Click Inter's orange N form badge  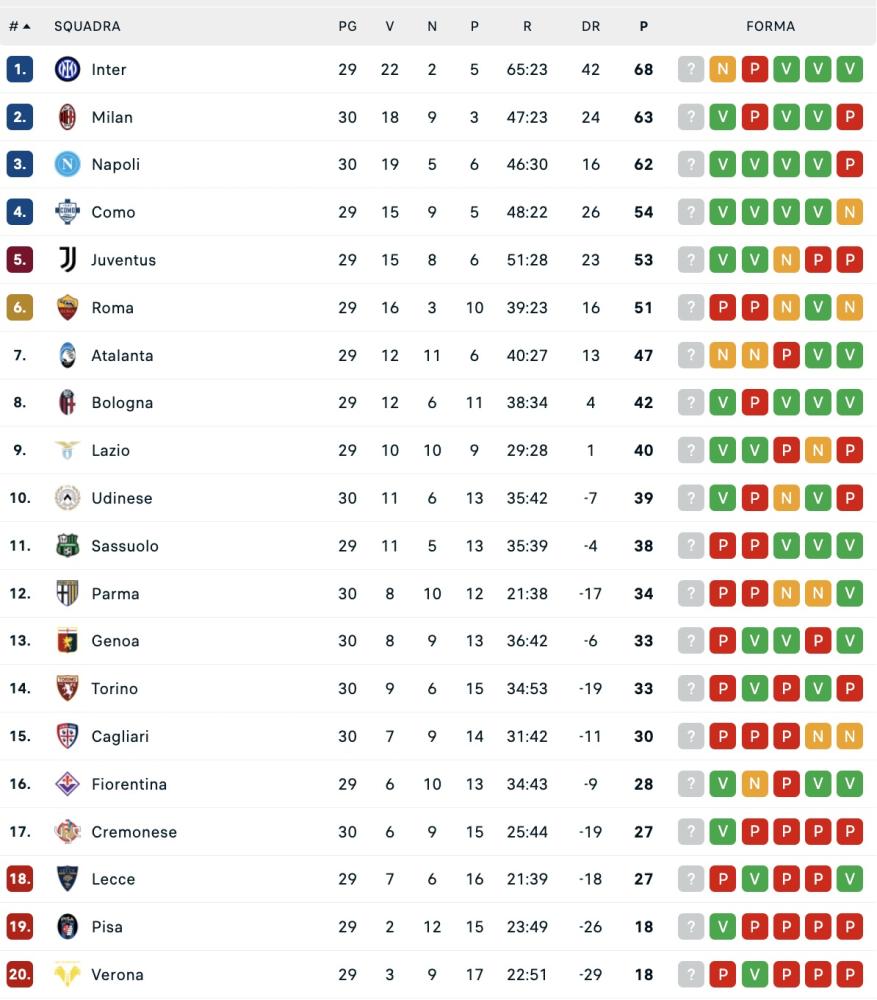(722, 69)
